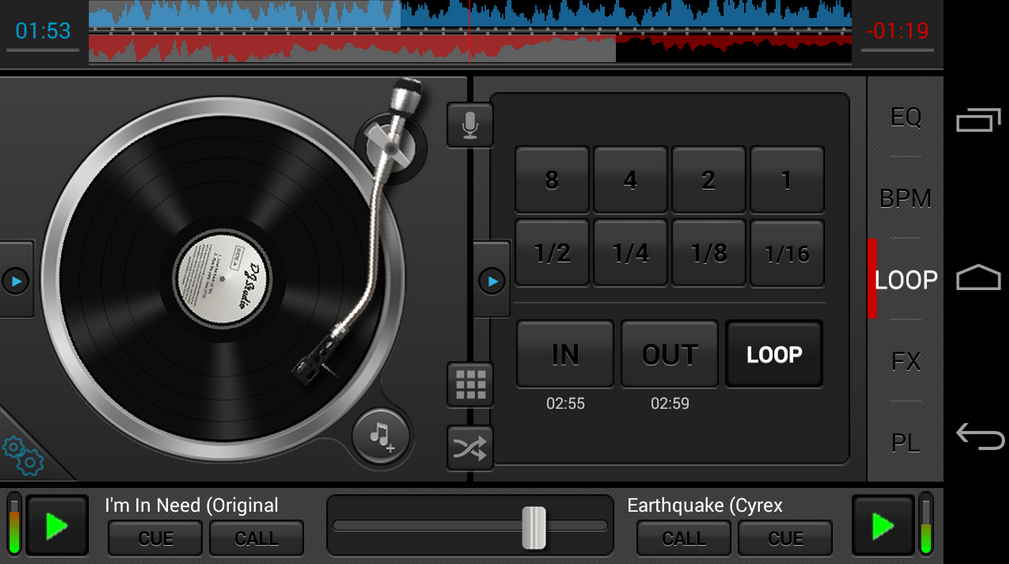
Task: Expand left deck side panel arrow
Action: coord(15,281)
